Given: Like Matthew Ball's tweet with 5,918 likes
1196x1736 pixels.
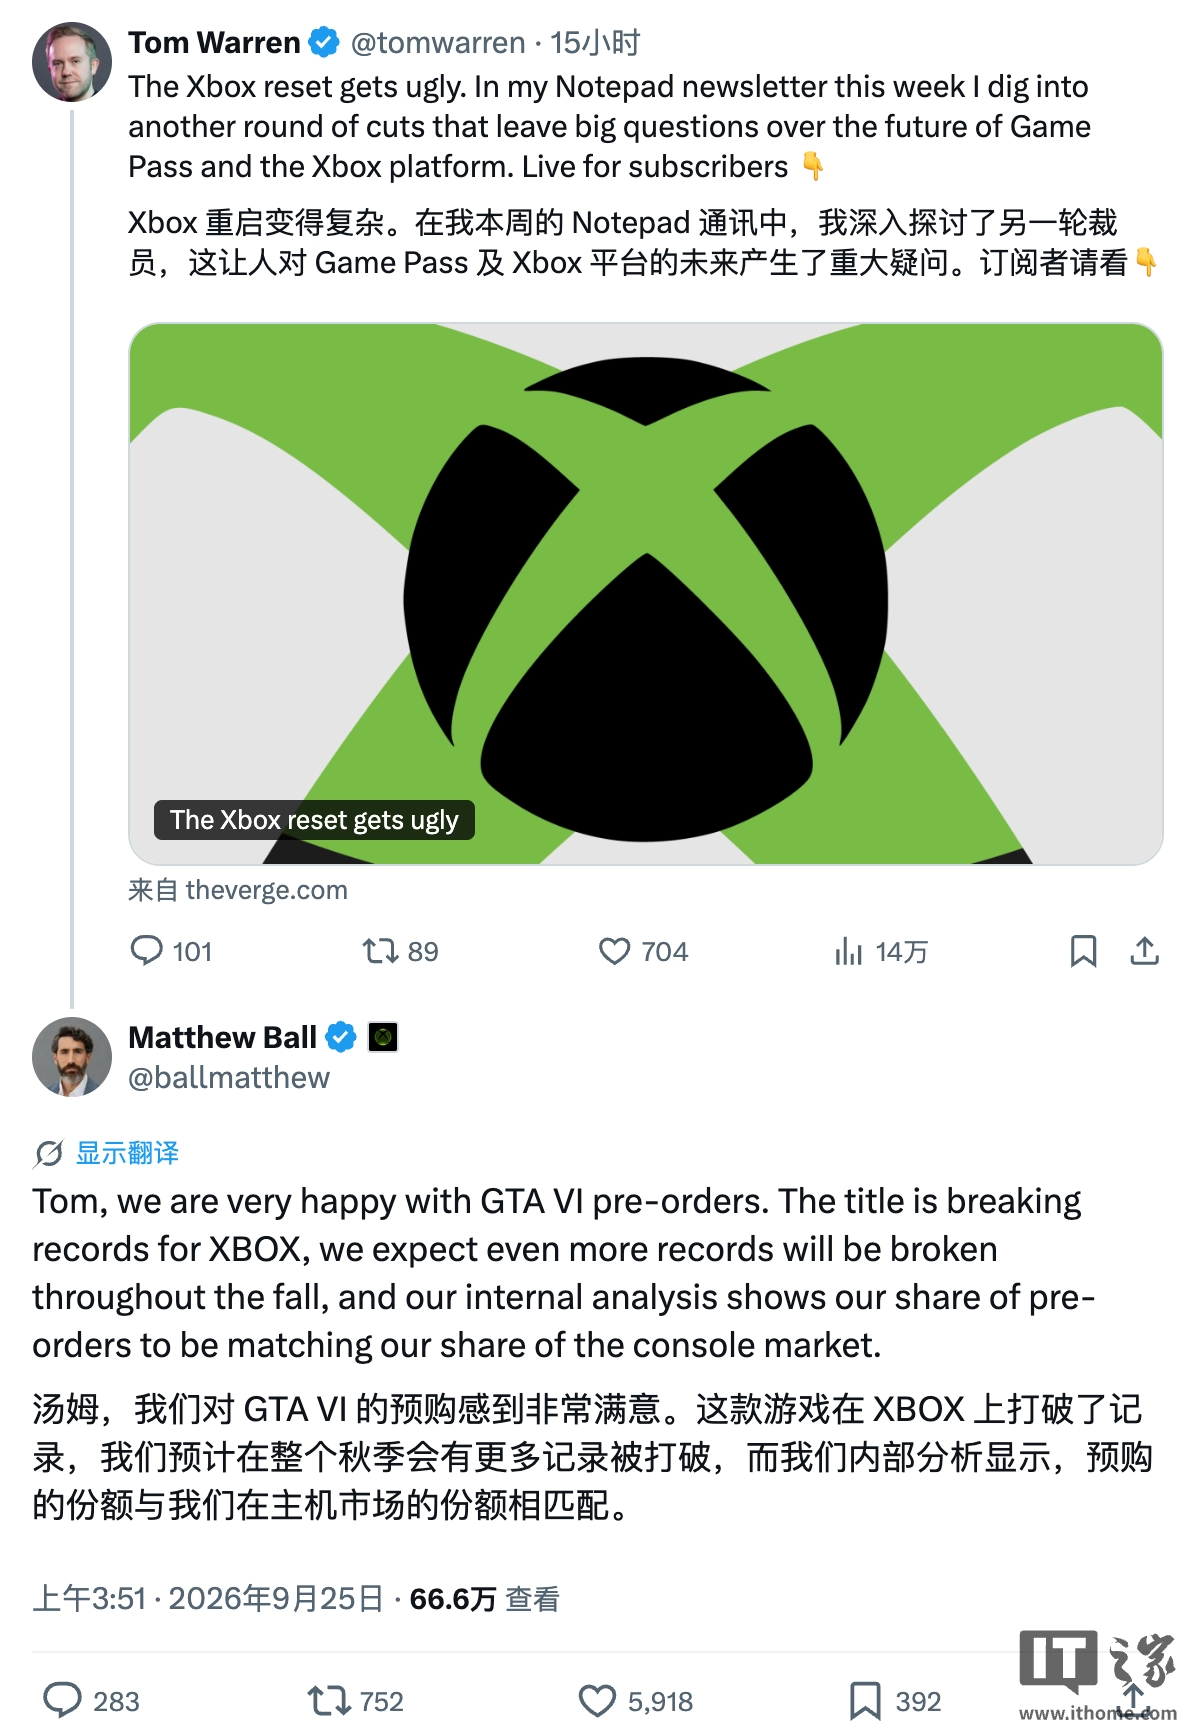Looking at the screenshot, I should point(597,1700).
